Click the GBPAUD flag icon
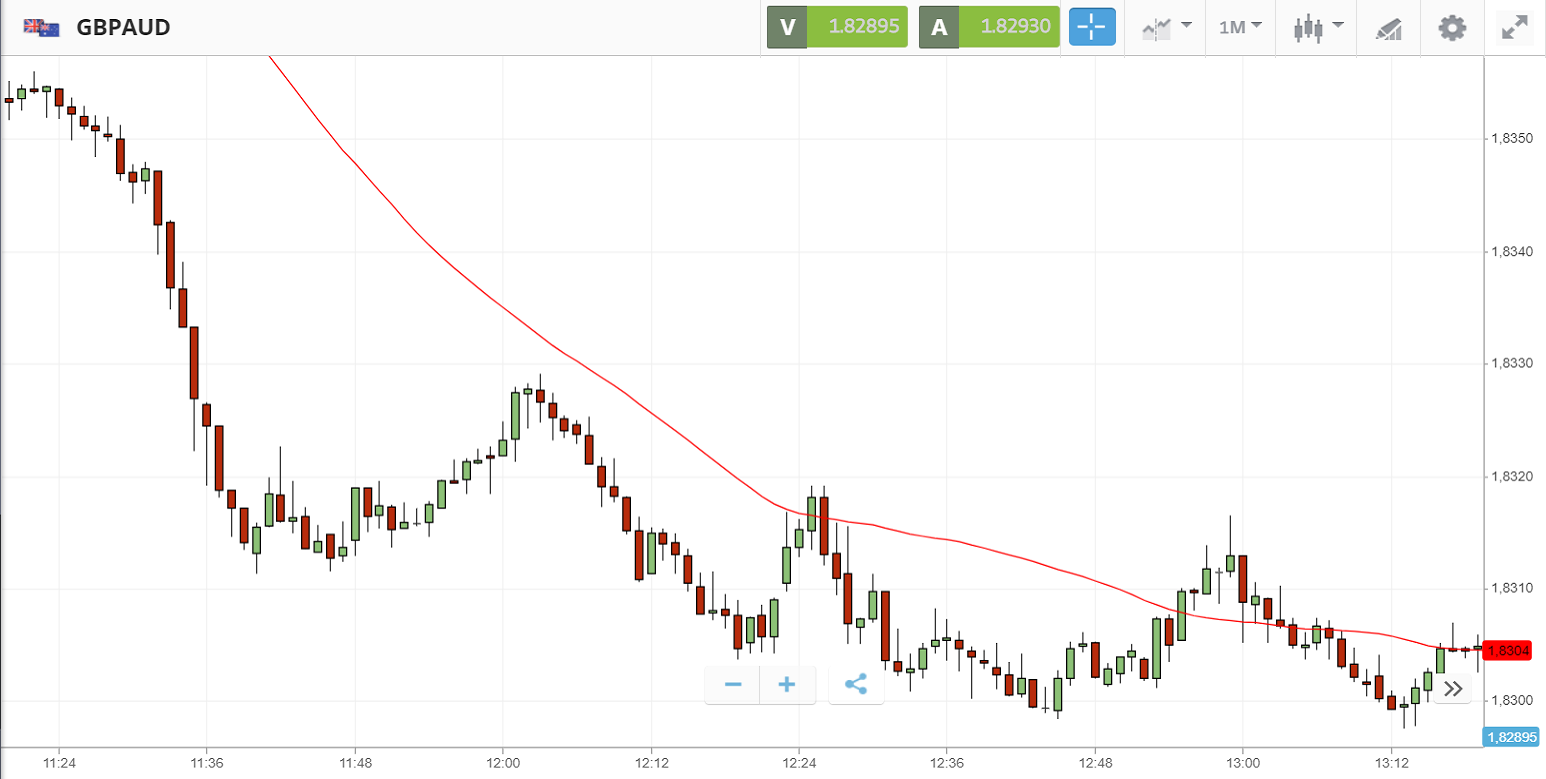1546x779 pixels. pos(42,27)
